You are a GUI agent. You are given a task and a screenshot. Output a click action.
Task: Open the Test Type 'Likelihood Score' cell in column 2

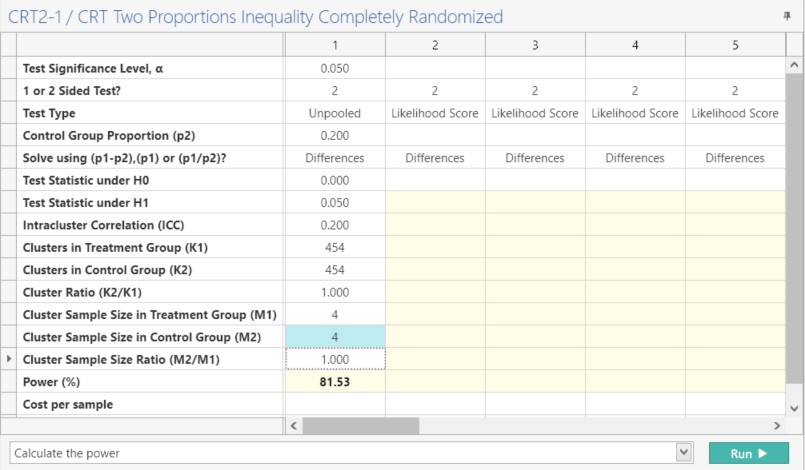click(x=435, y=113)
